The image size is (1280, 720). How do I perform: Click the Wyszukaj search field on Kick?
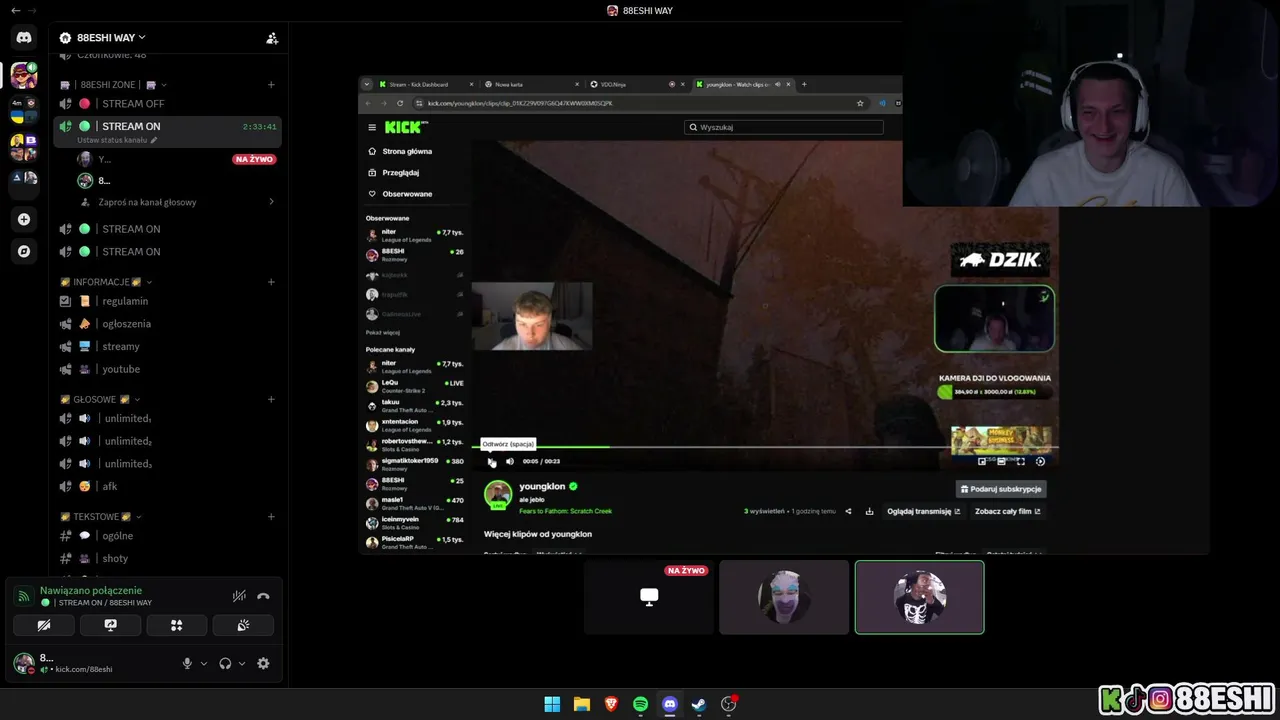click(x=784, y=127)
